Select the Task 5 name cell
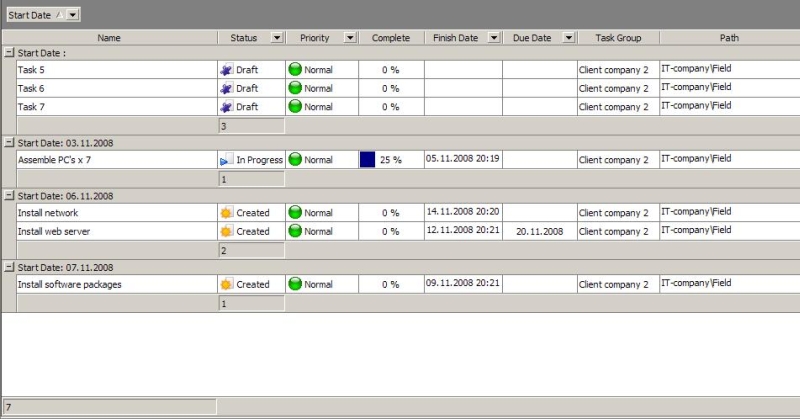This screenshot has width=800, height=419. (117, 70)
